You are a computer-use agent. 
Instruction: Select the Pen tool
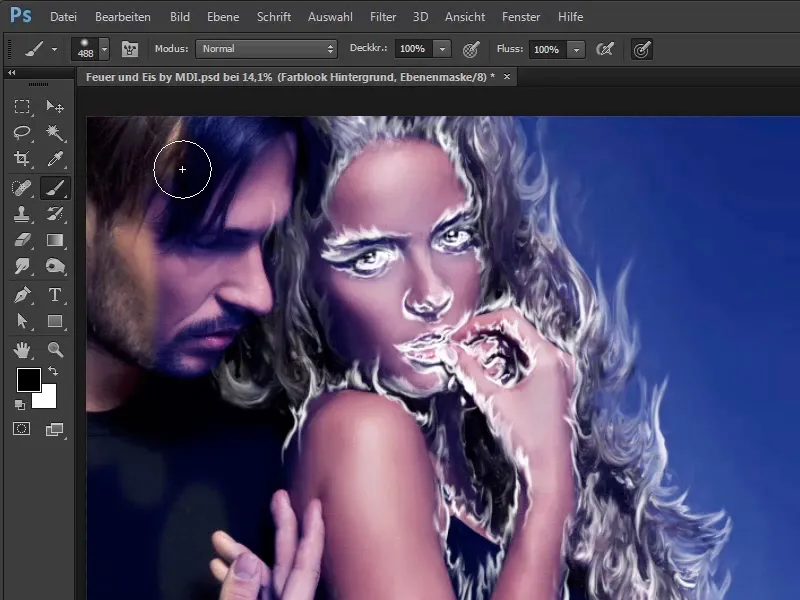point(22,295)
